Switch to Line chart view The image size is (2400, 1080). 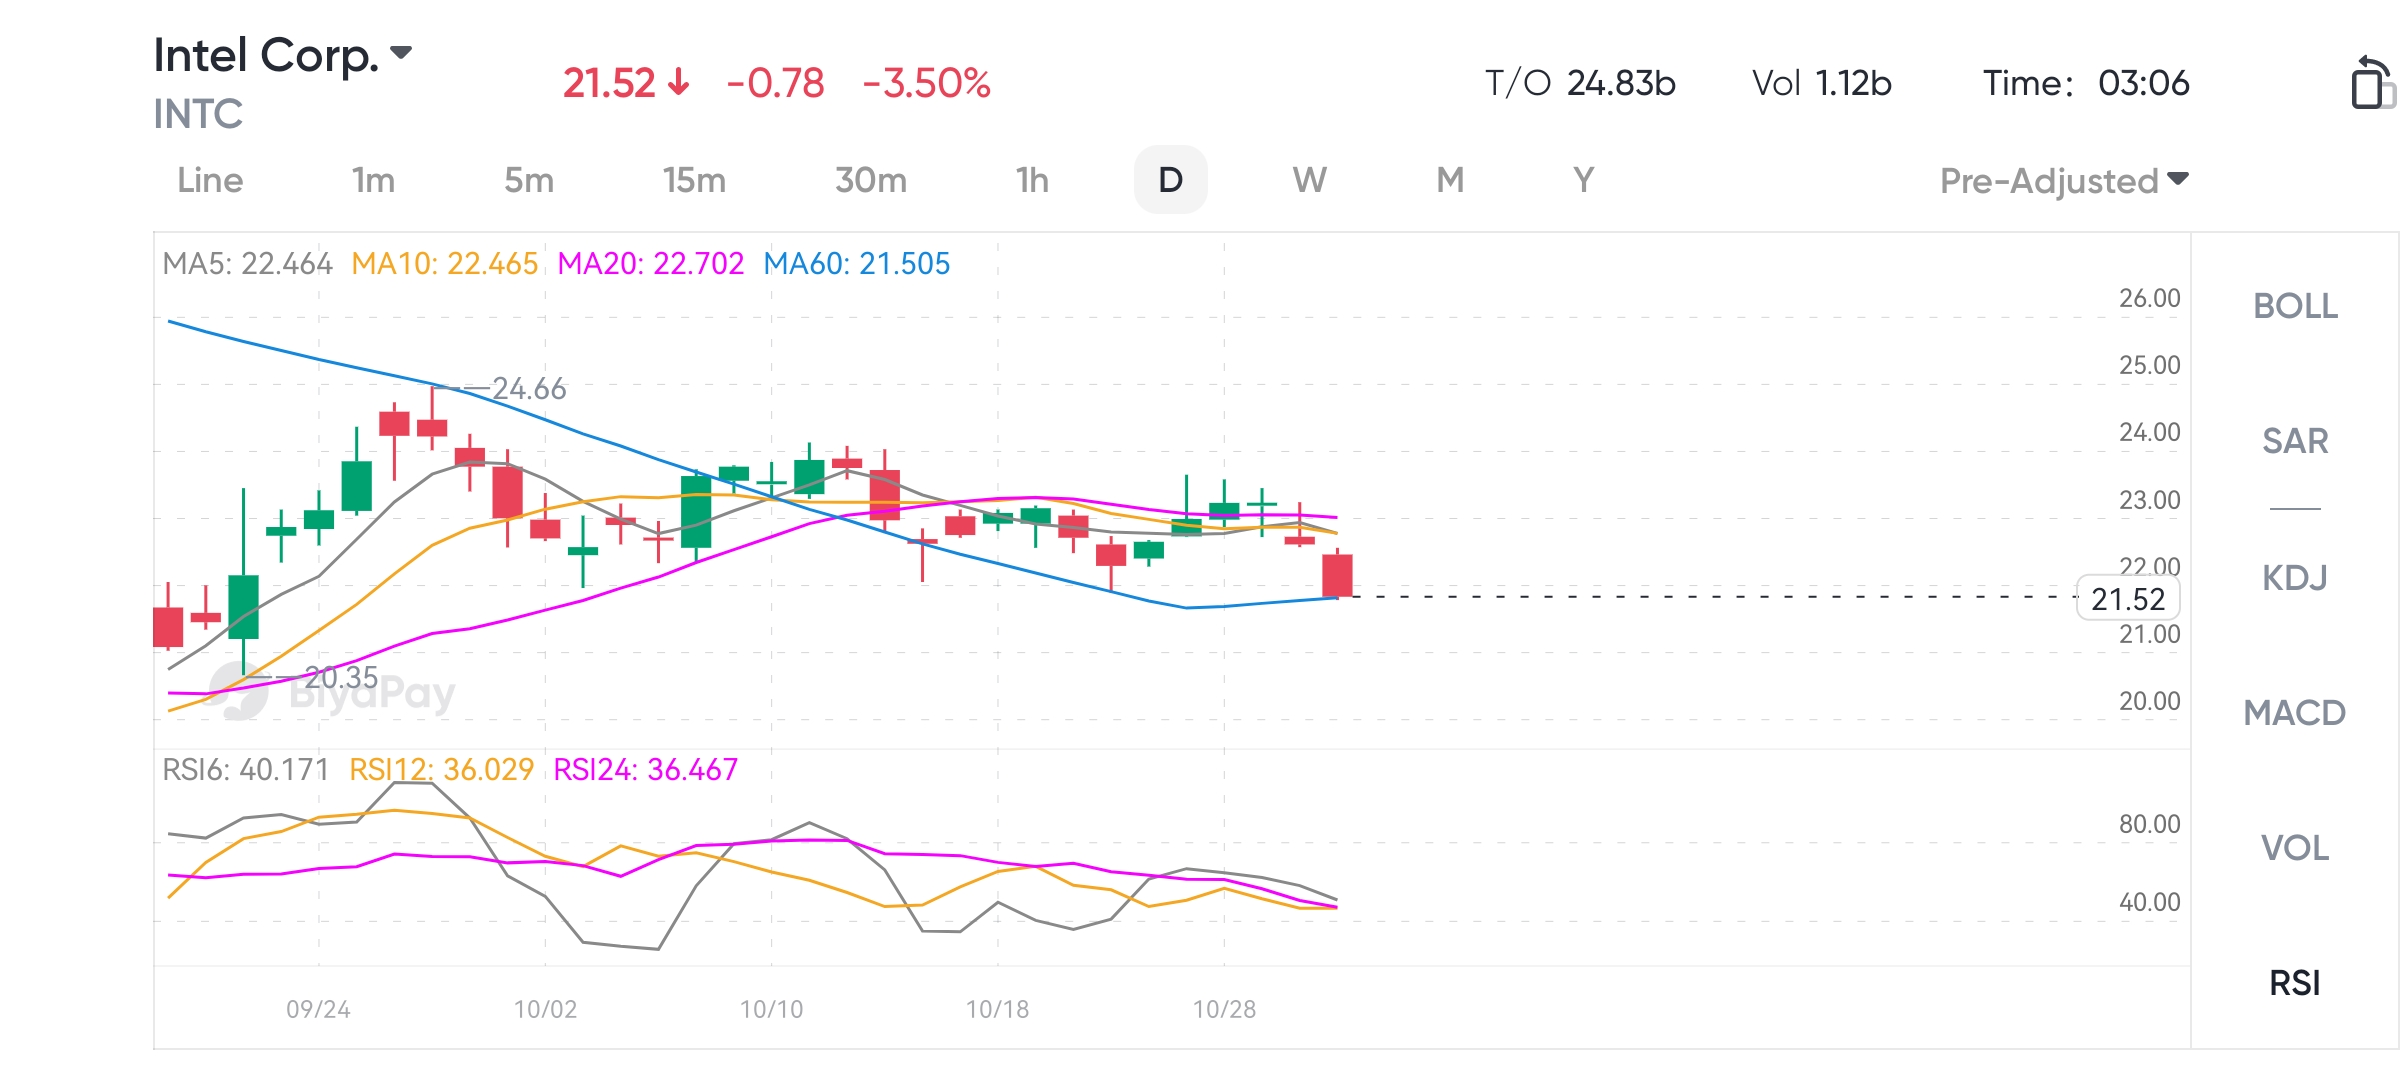pos(210,181)
